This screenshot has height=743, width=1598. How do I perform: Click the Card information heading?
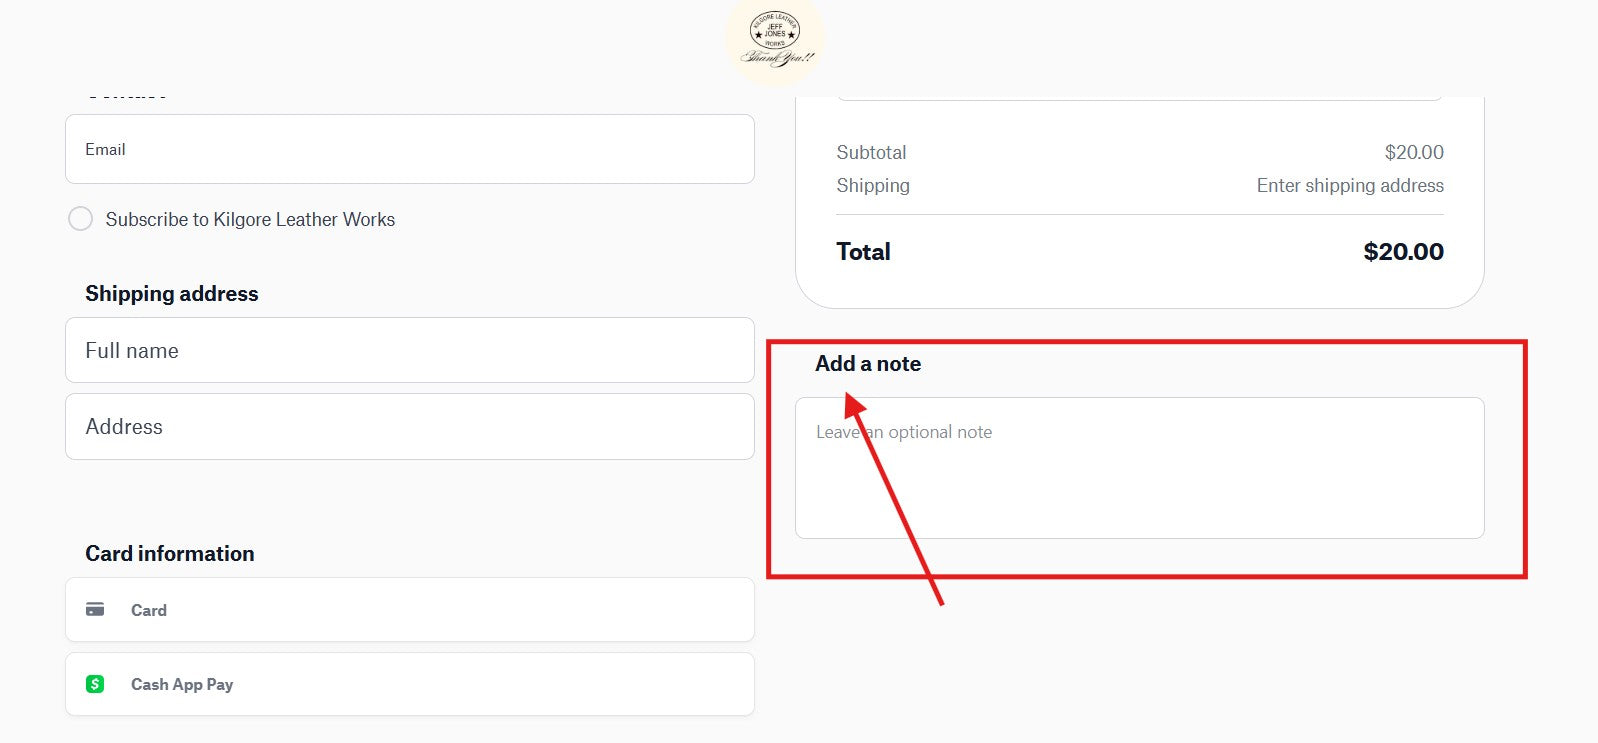coord(170,554)
